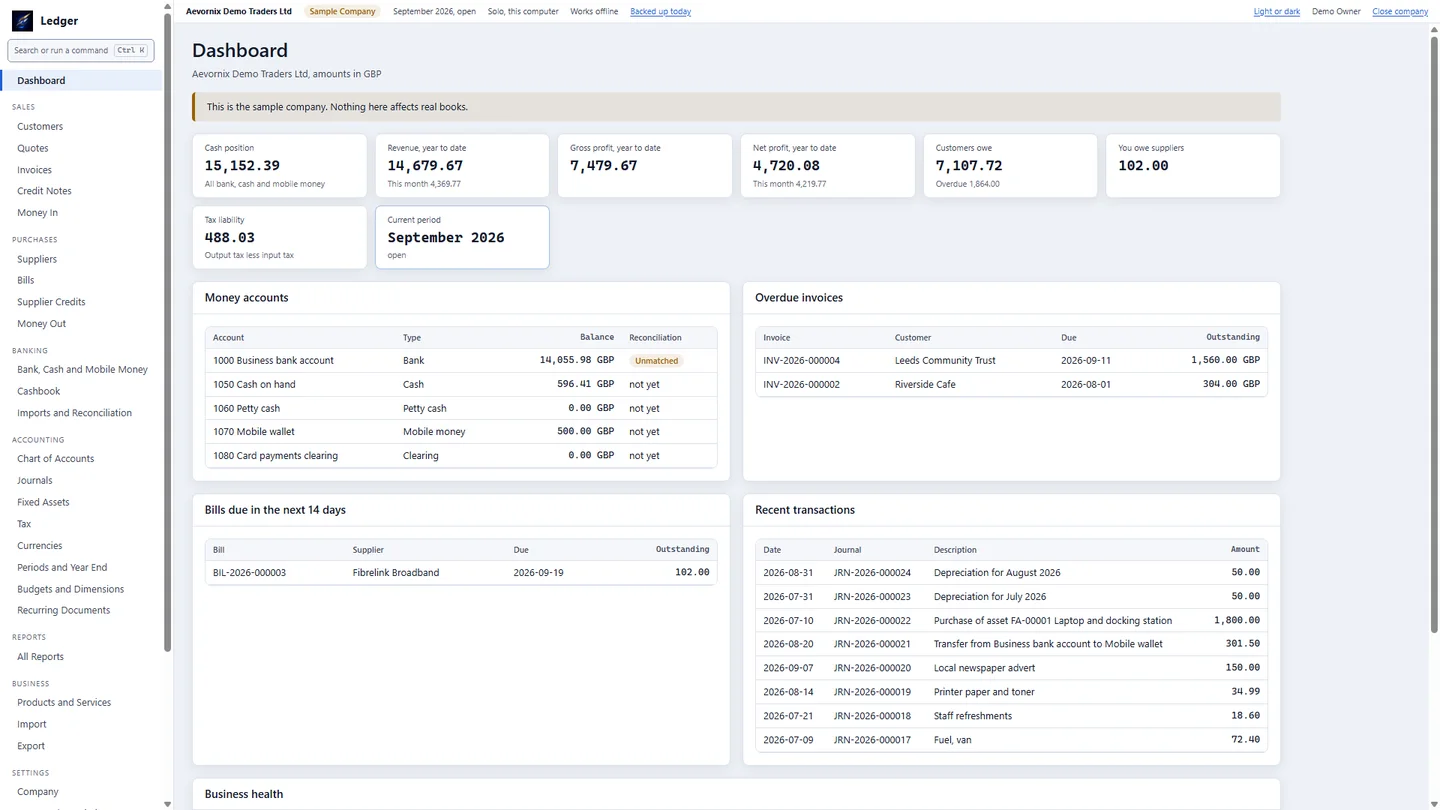The width and height of the screenshot is (1440, 810).
Task: Click the Close company link
Action: click(x=1400, y=11)
